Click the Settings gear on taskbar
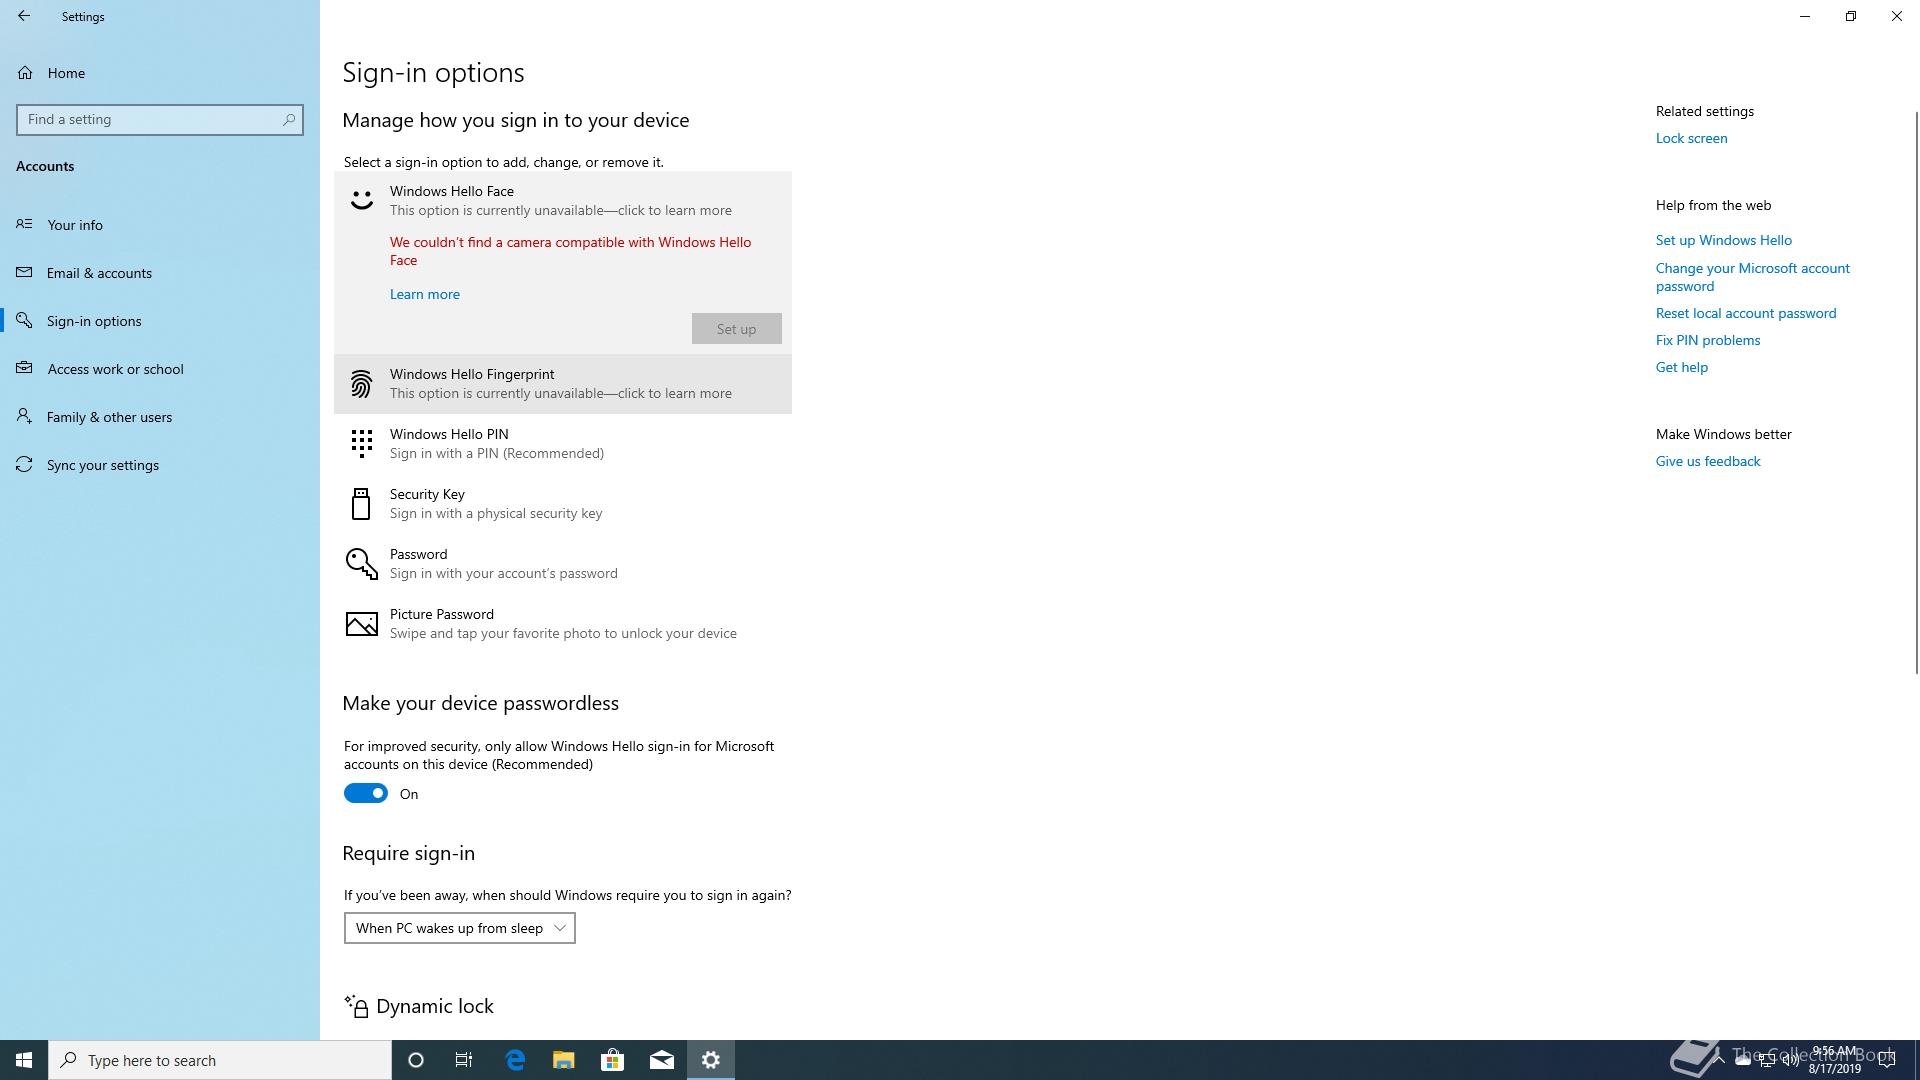This screenshot has height=1080, width=1920. pyautogui.click(x=711, y=1060)
